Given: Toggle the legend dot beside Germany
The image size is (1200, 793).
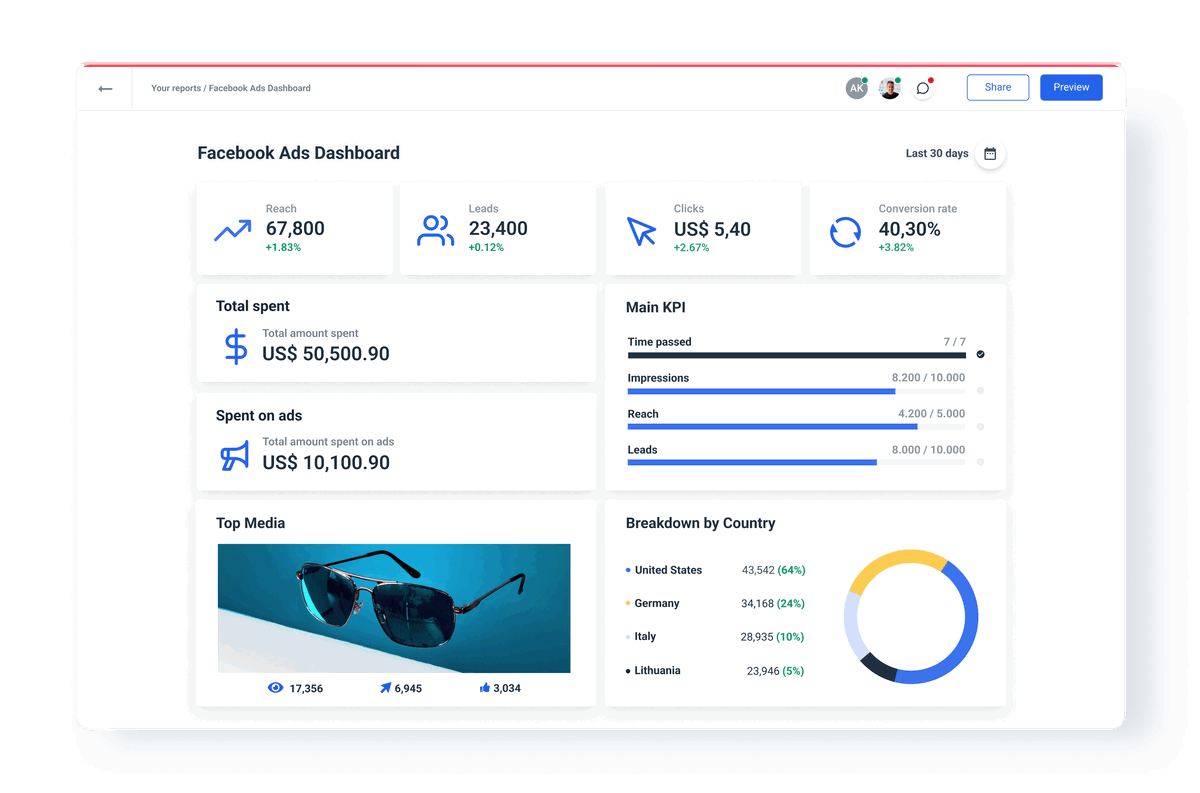Looking at the screenshot, I should coord(629,603).
